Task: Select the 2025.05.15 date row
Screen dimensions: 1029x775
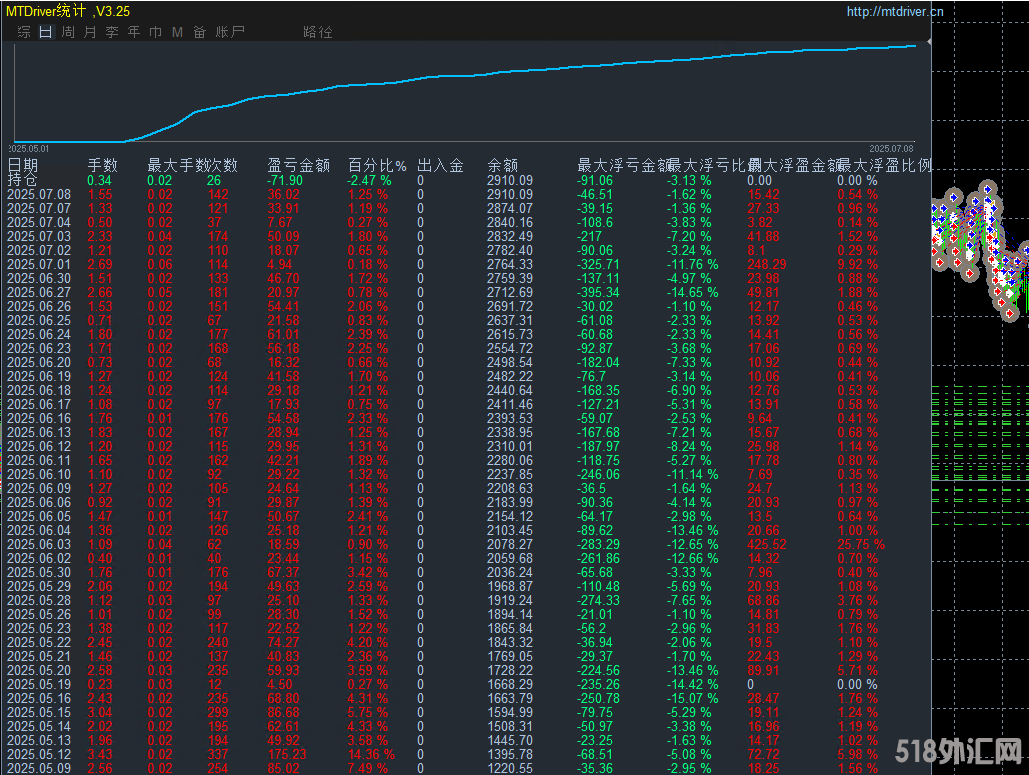Action: click(39, 713)
